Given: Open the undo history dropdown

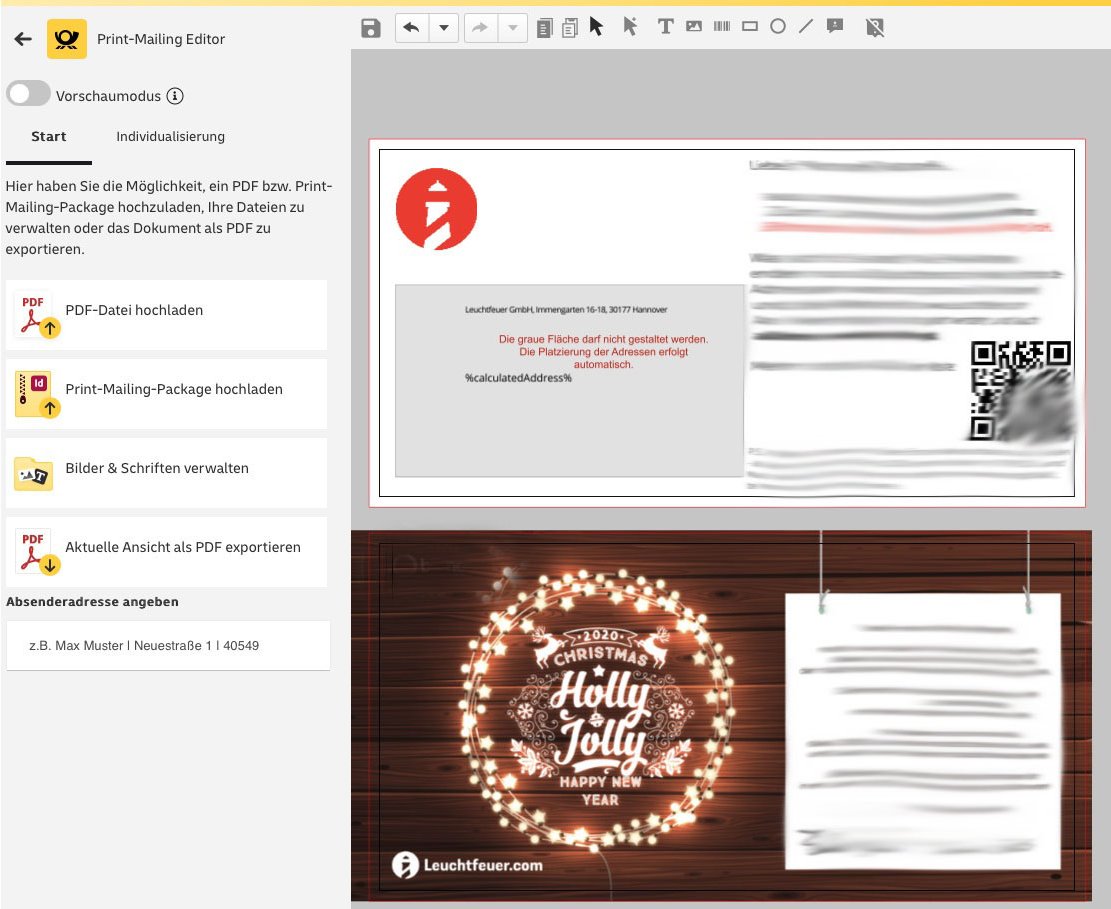Looking at the screenshot, I should point(443,28).
